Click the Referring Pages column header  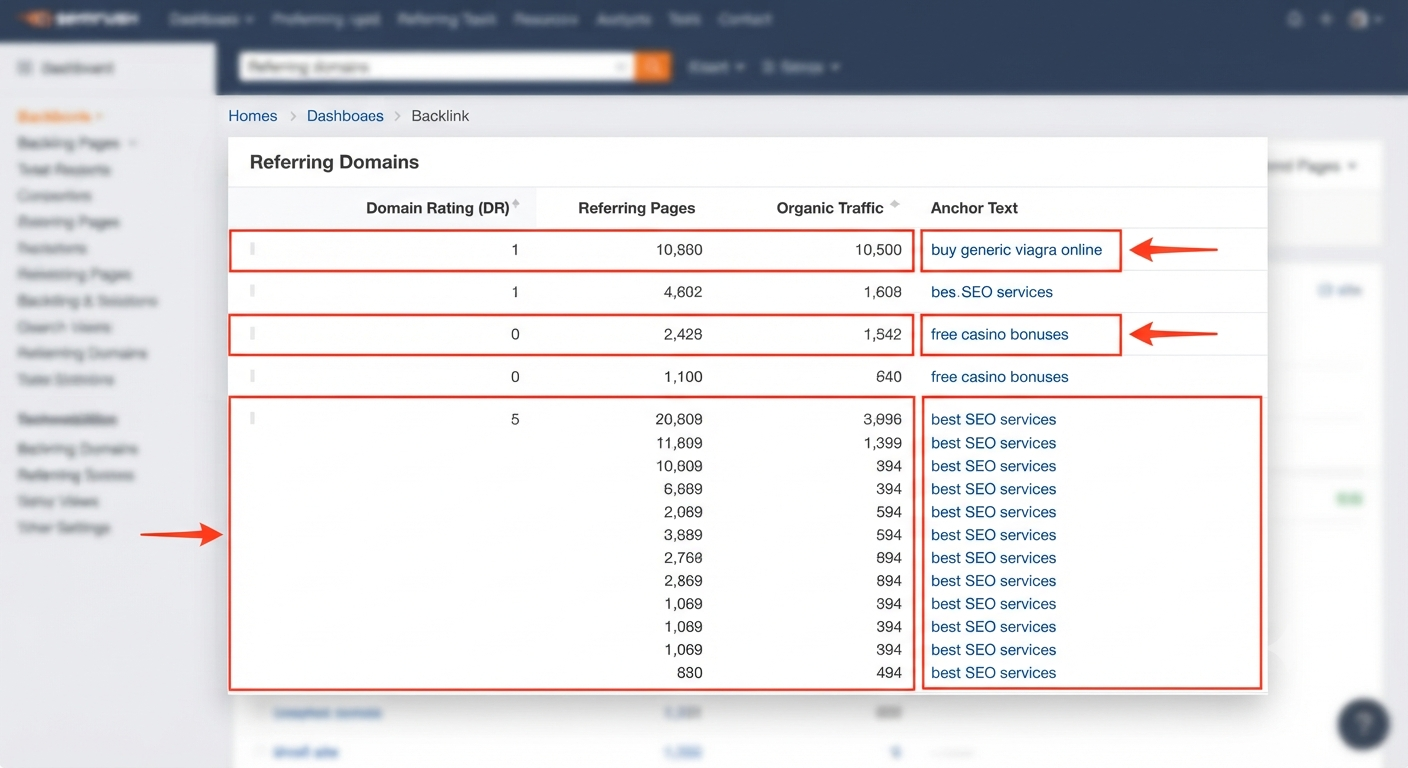(636, 208)
